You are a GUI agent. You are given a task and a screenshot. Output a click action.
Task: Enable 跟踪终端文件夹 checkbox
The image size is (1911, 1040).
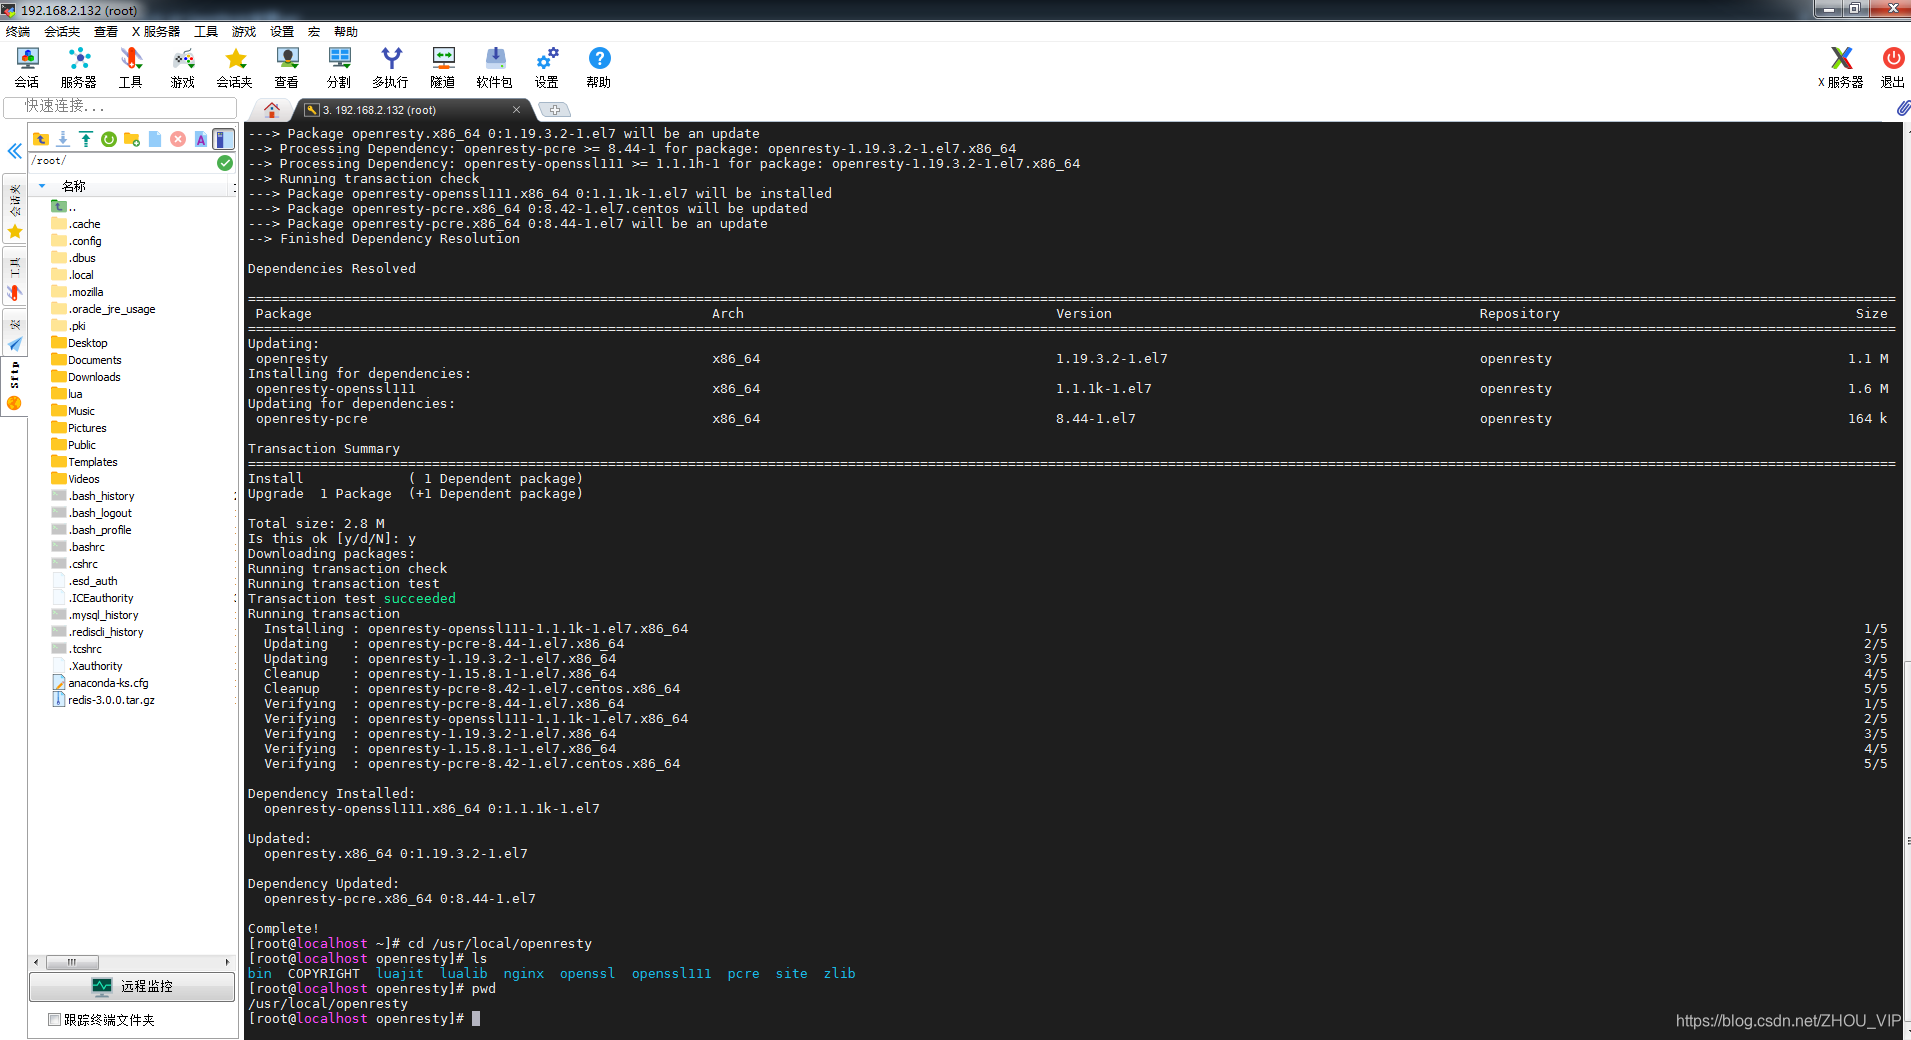55,1020
